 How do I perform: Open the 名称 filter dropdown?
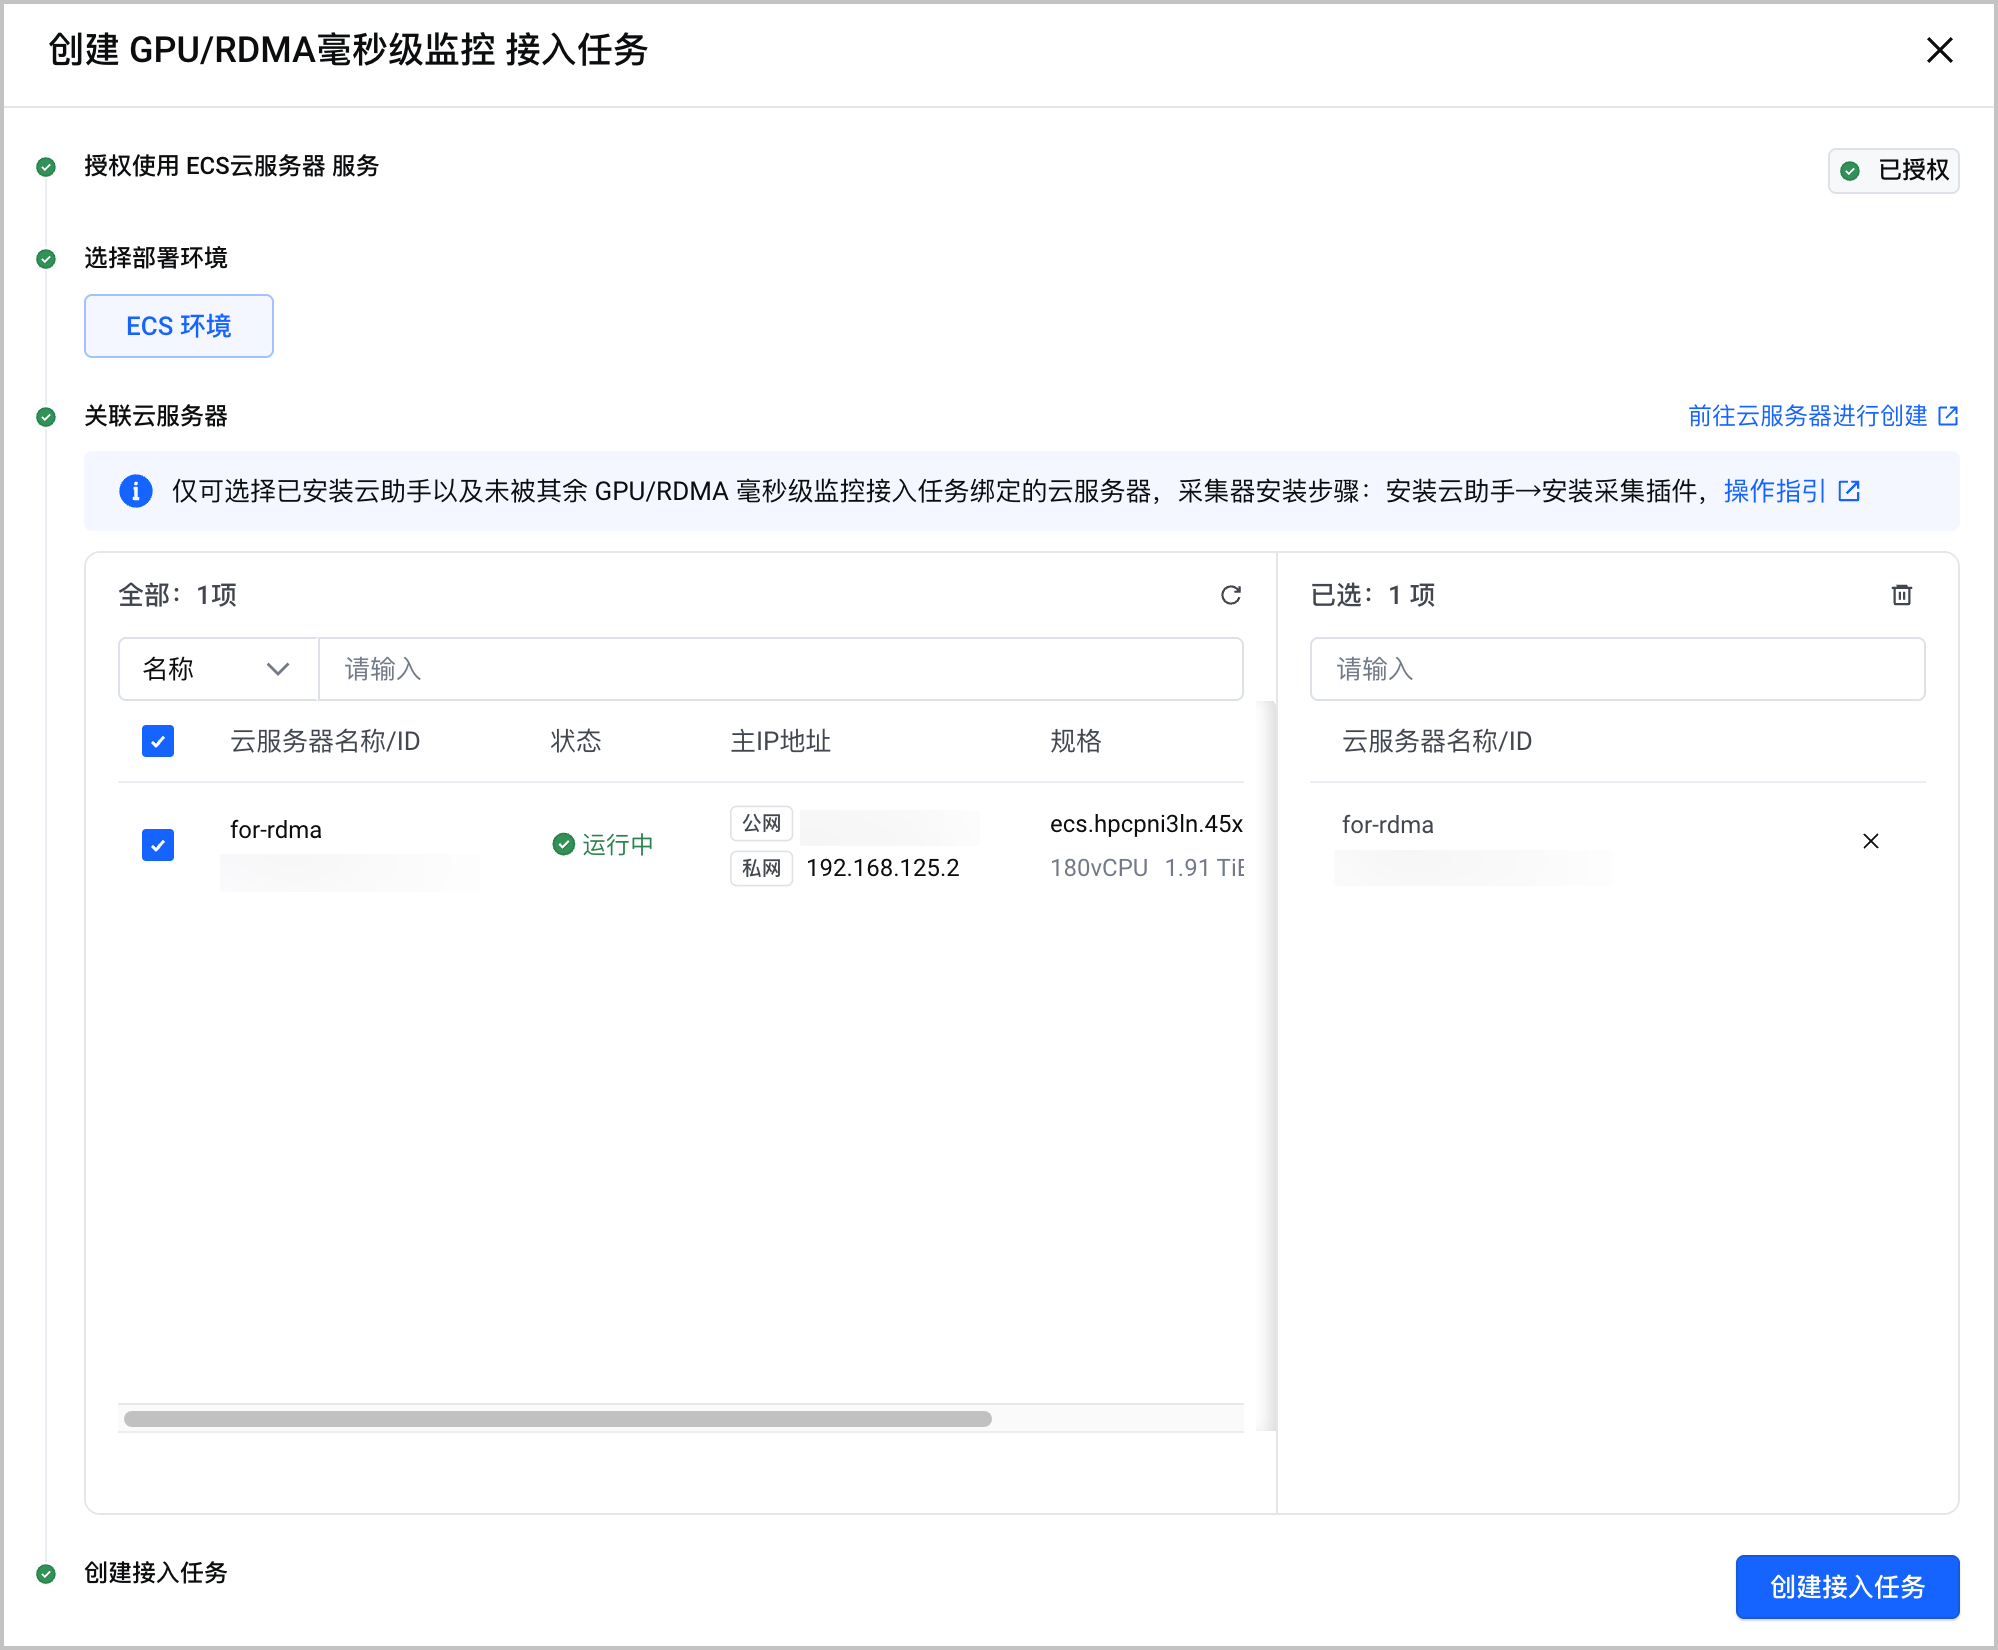point(218,669)
